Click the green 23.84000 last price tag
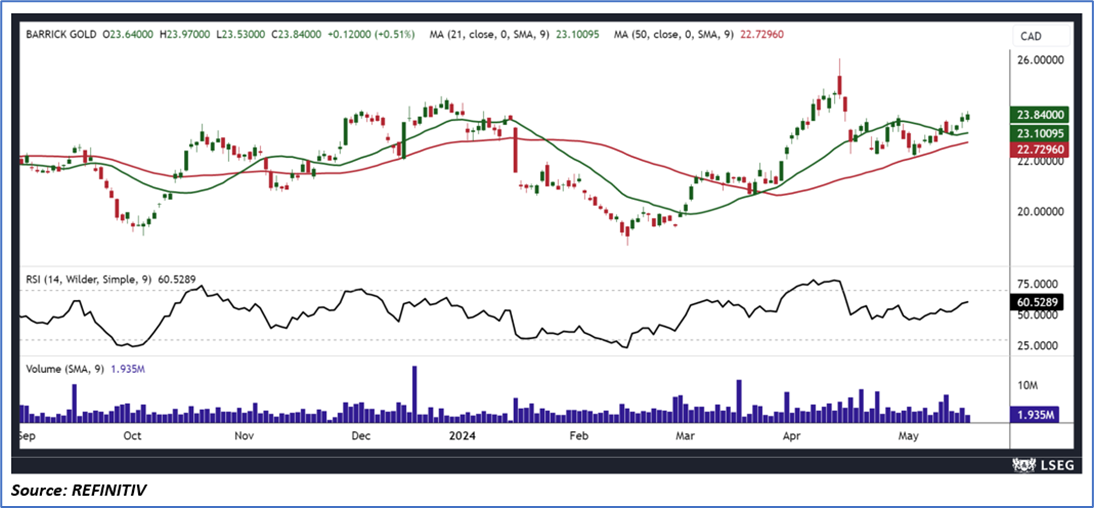Viewport: 1094px width, 508px height. click(1040, 115)
